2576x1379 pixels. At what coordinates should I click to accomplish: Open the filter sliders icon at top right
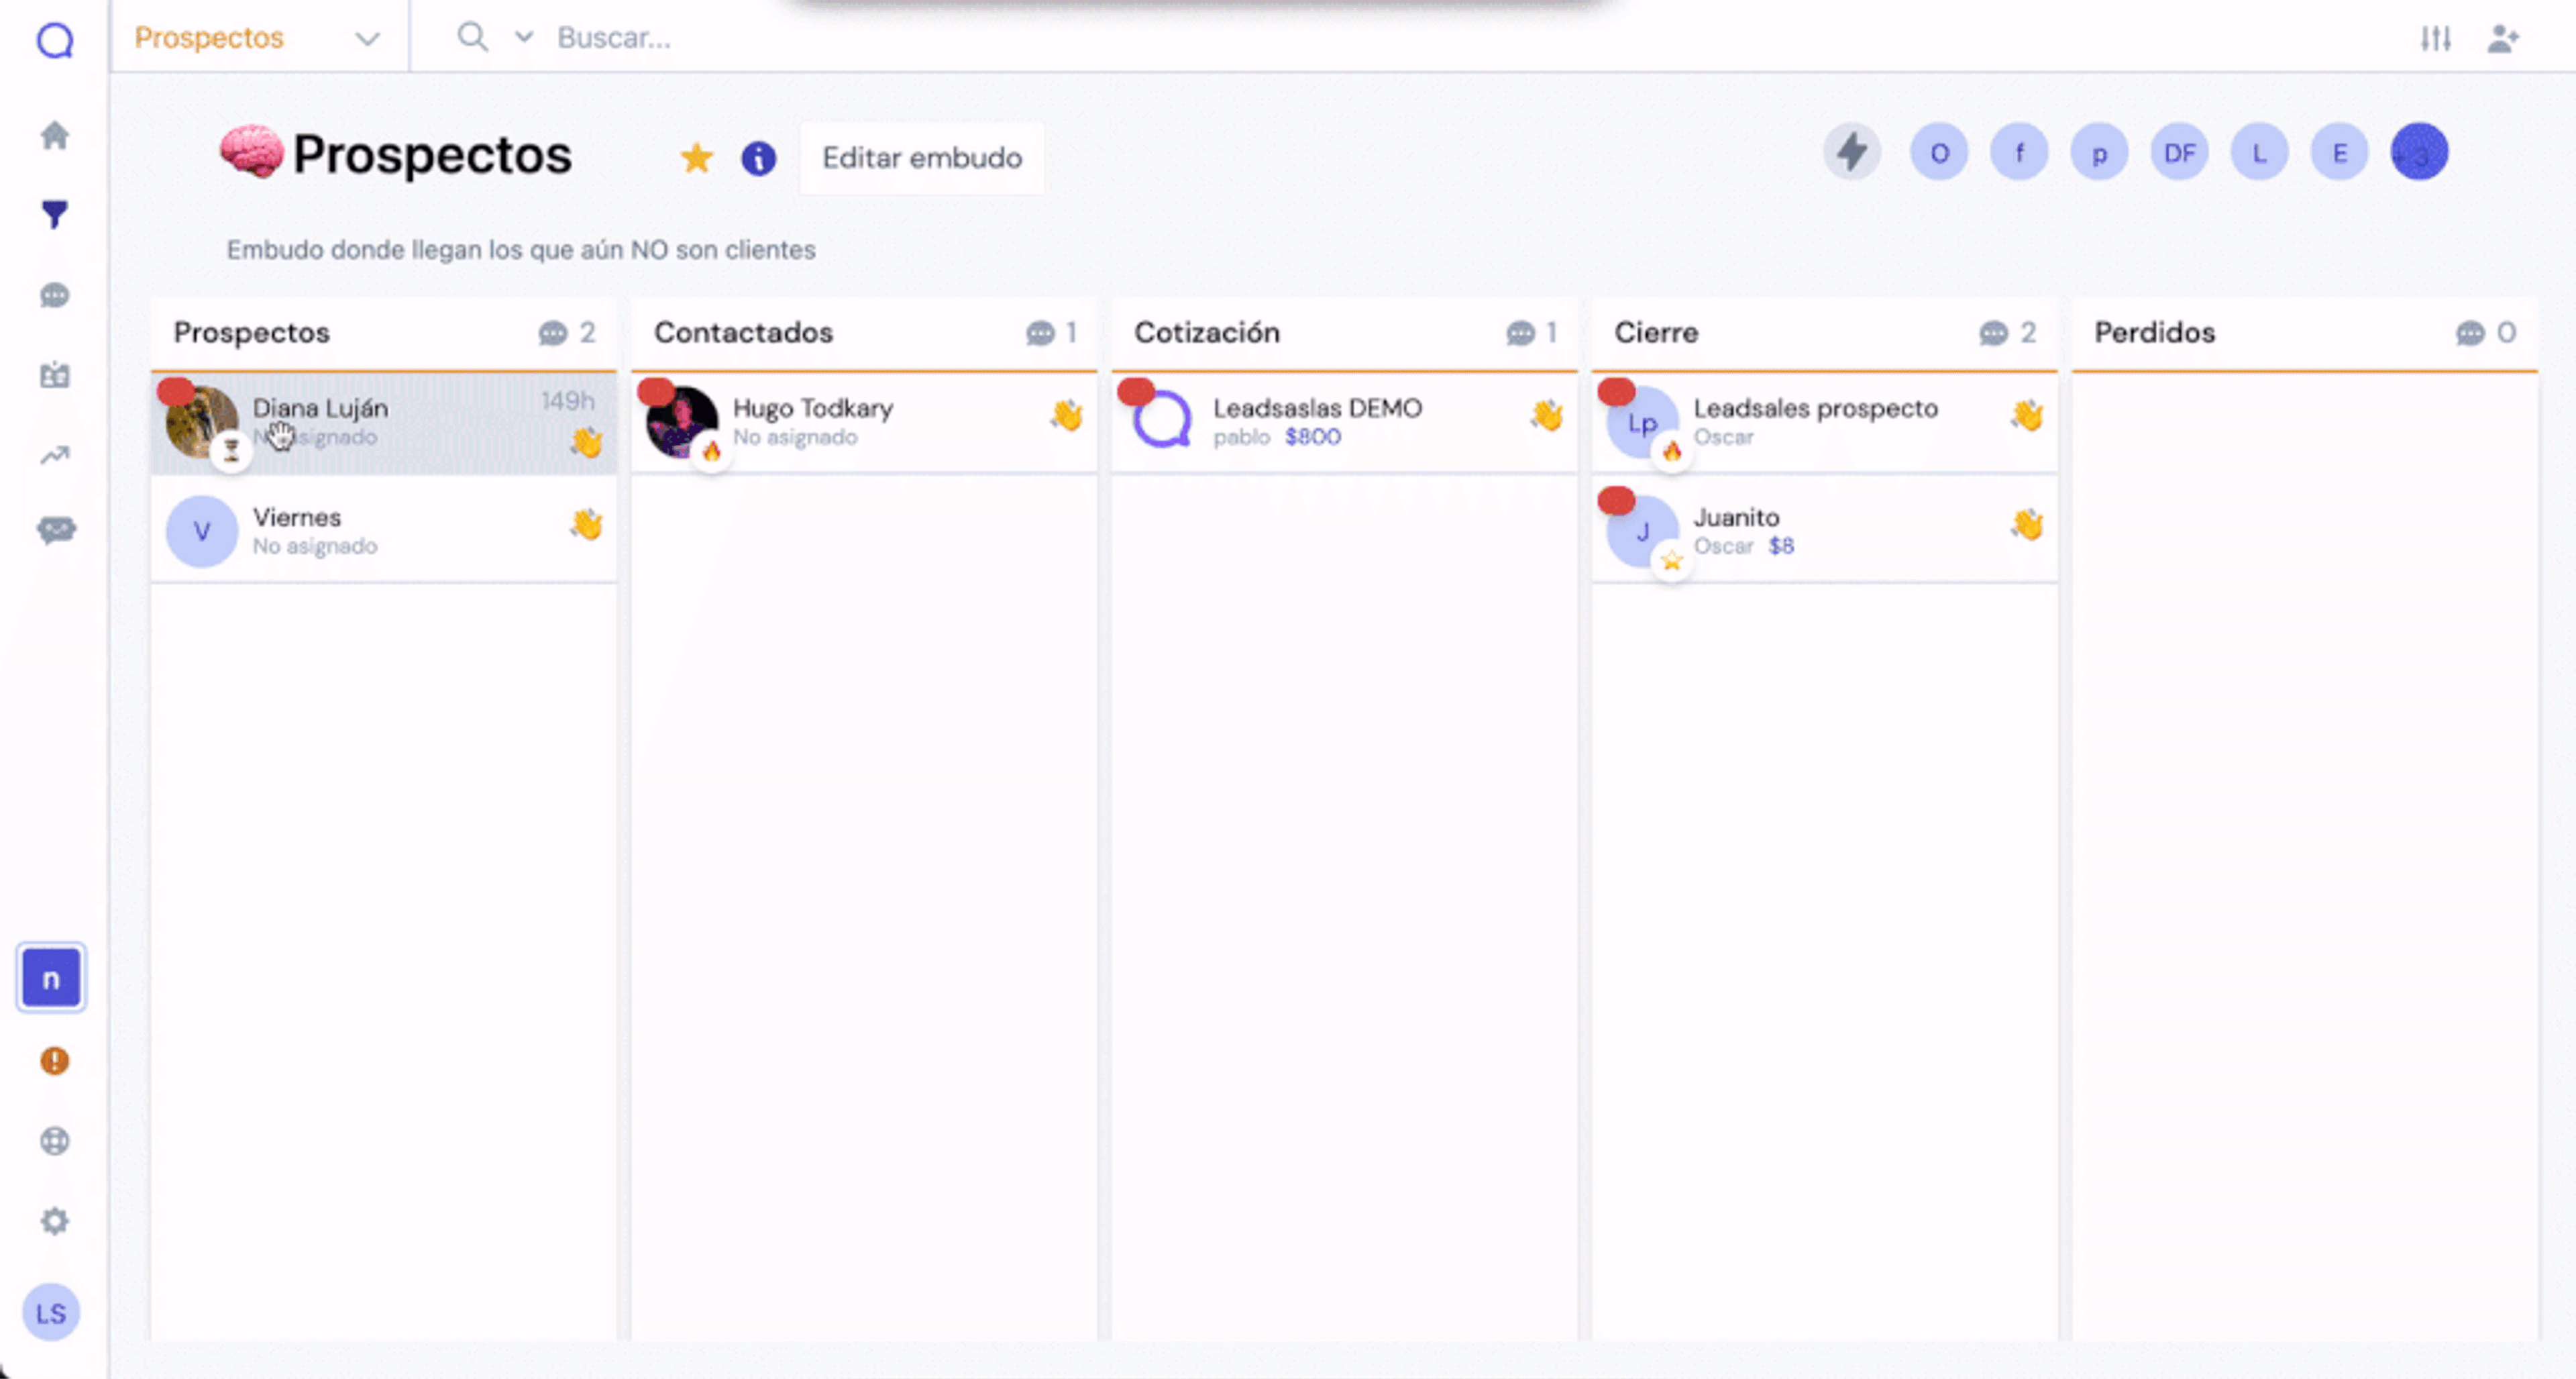[2436, 39]
